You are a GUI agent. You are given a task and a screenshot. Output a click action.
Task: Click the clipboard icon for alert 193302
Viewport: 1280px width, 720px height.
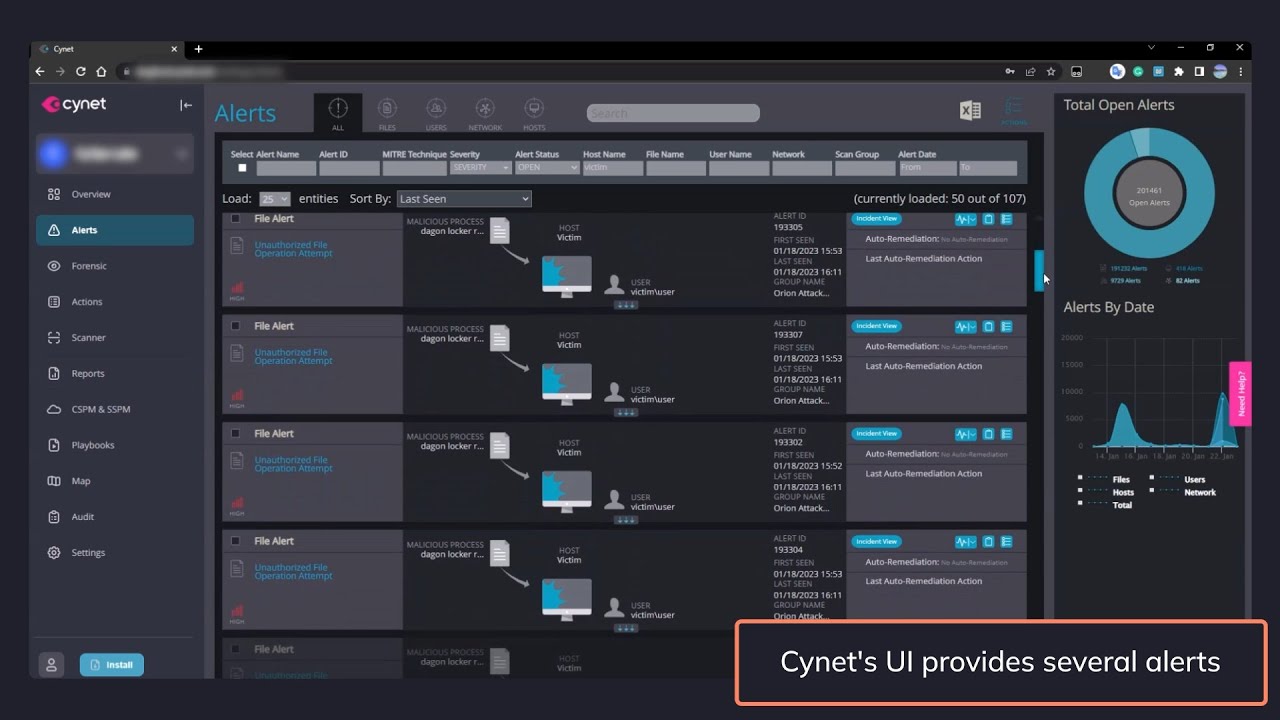(988, 434)
